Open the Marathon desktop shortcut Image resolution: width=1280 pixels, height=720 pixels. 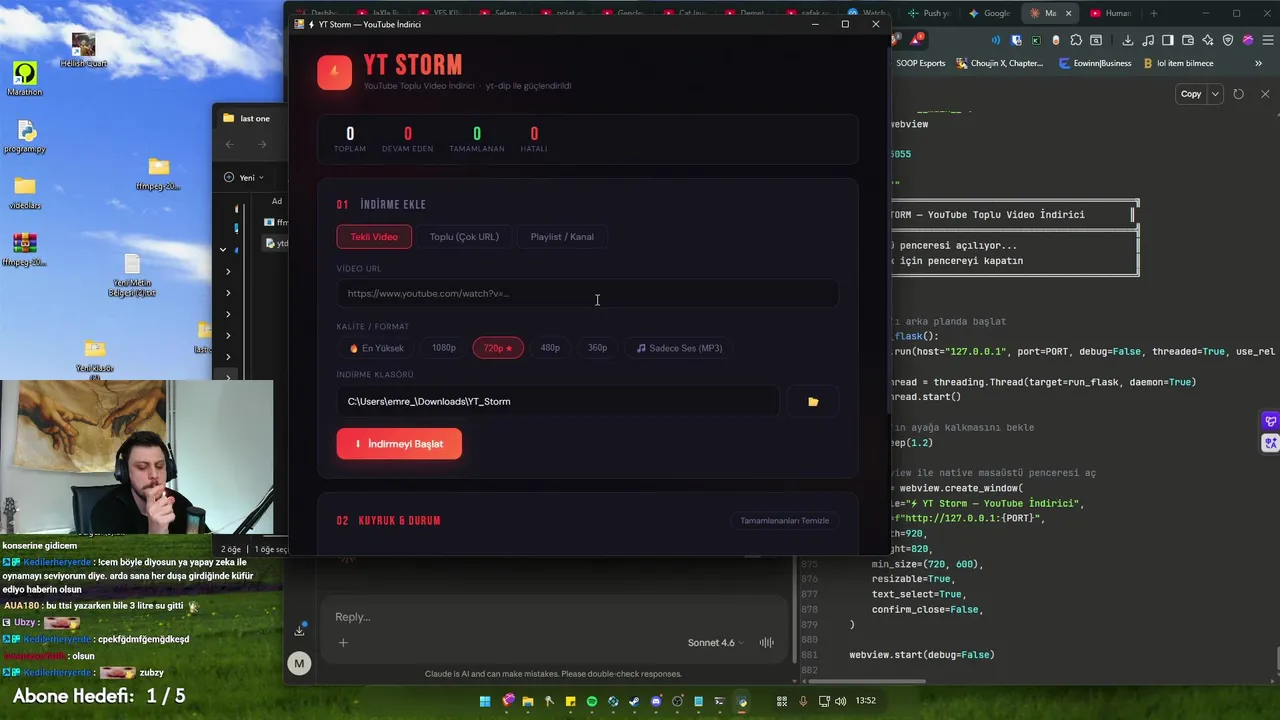tap(25, 79)
